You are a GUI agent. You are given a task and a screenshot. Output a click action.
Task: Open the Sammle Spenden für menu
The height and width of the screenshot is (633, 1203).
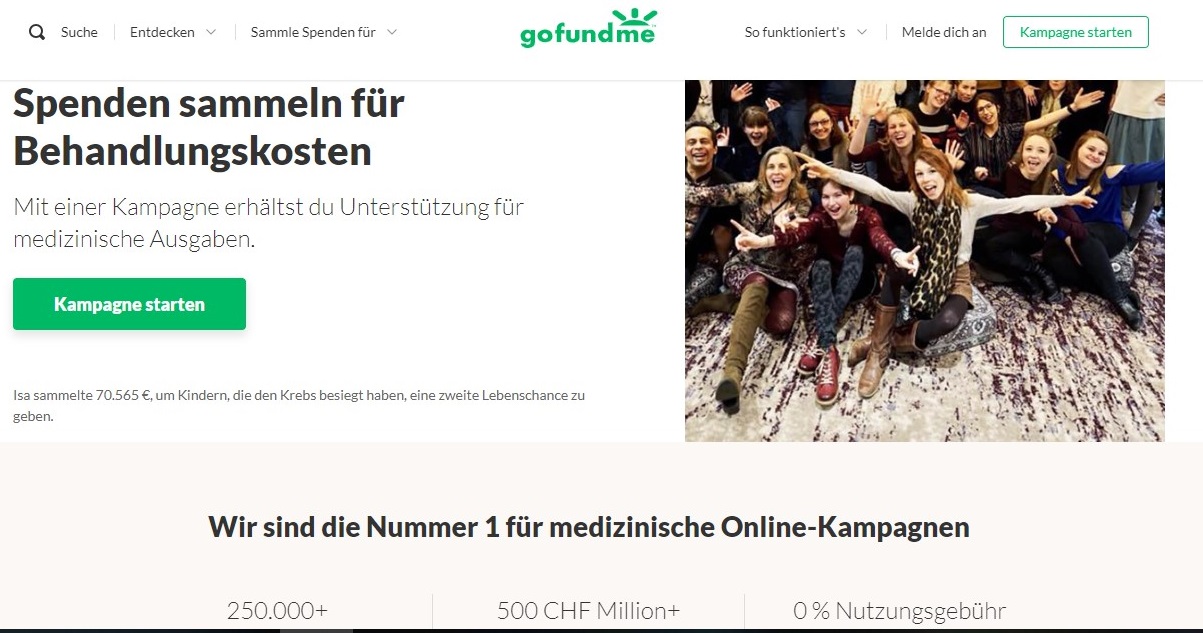(x=313, y=32)
